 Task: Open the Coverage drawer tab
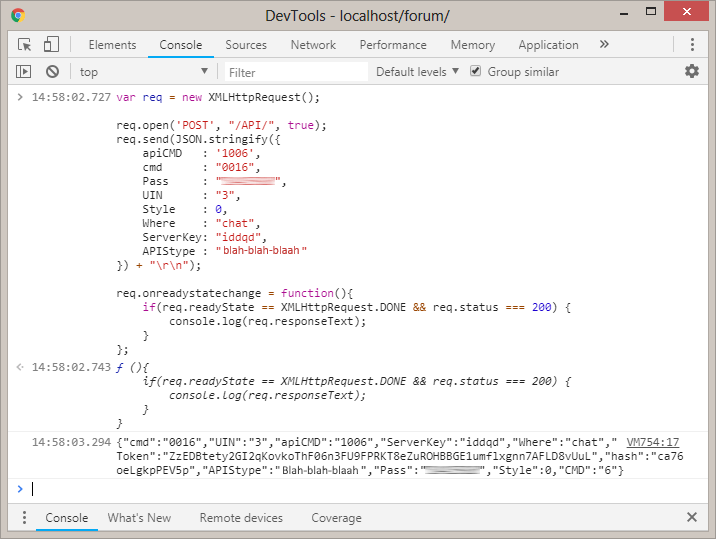(336, 518)
